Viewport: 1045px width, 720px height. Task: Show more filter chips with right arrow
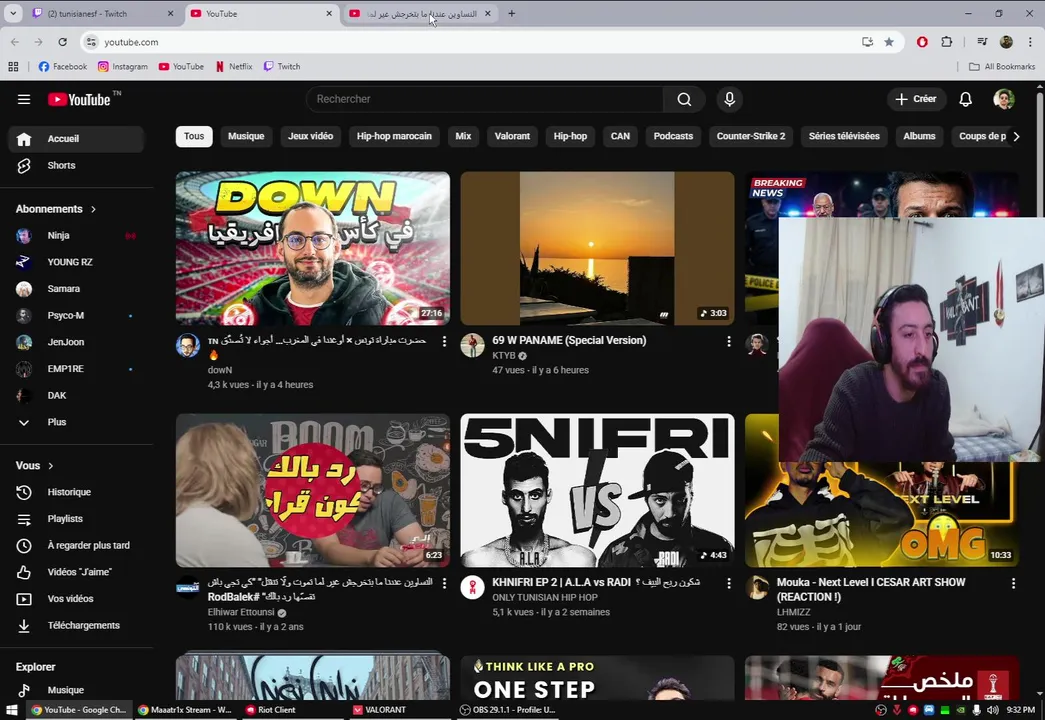tap(1016, 136)
